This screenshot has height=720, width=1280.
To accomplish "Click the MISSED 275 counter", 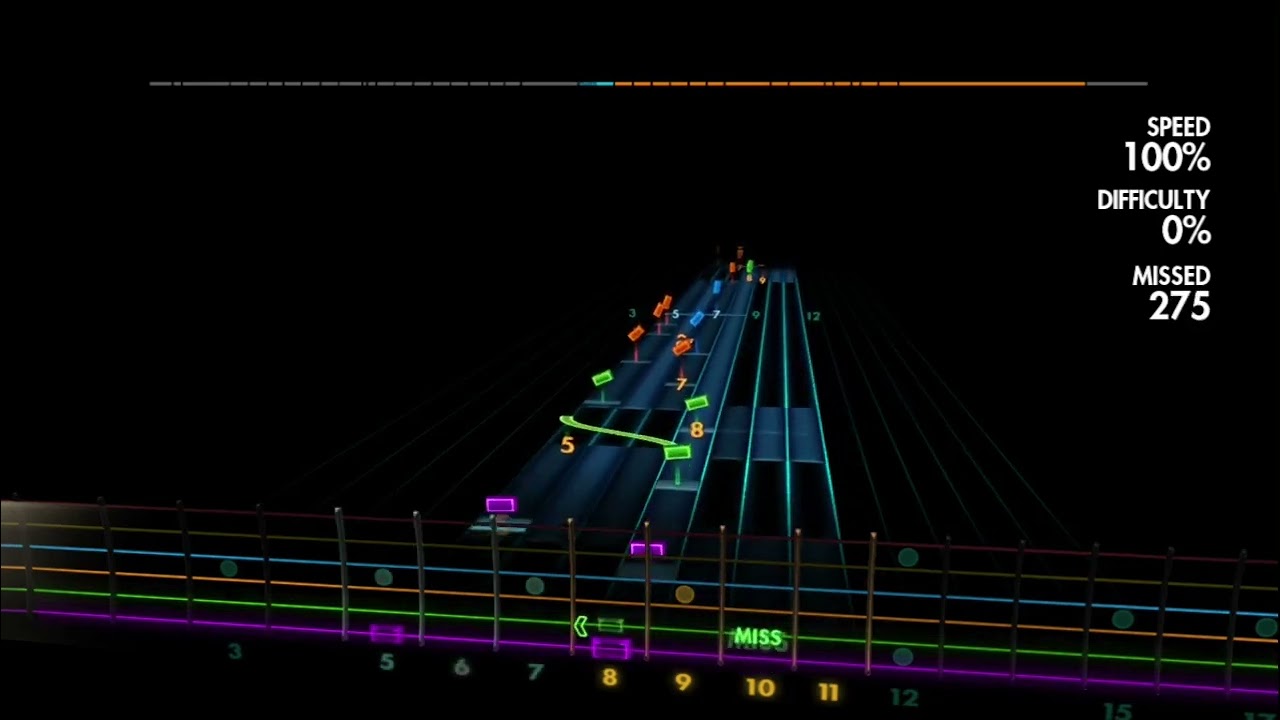I will point(1171,293).
